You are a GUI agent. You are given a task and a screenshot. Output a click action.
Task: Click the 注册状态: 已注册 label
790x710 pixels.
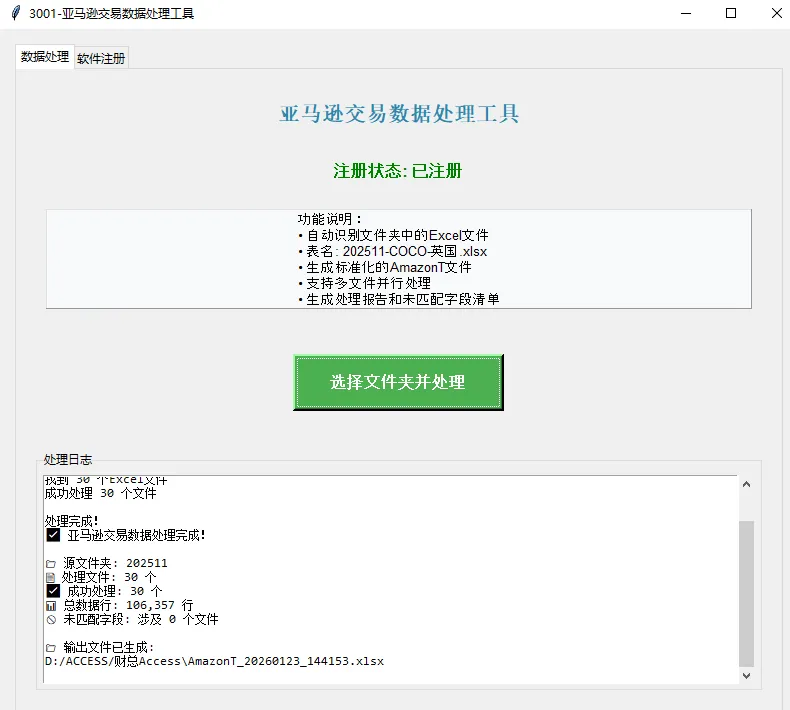click(x=398, y=171)
